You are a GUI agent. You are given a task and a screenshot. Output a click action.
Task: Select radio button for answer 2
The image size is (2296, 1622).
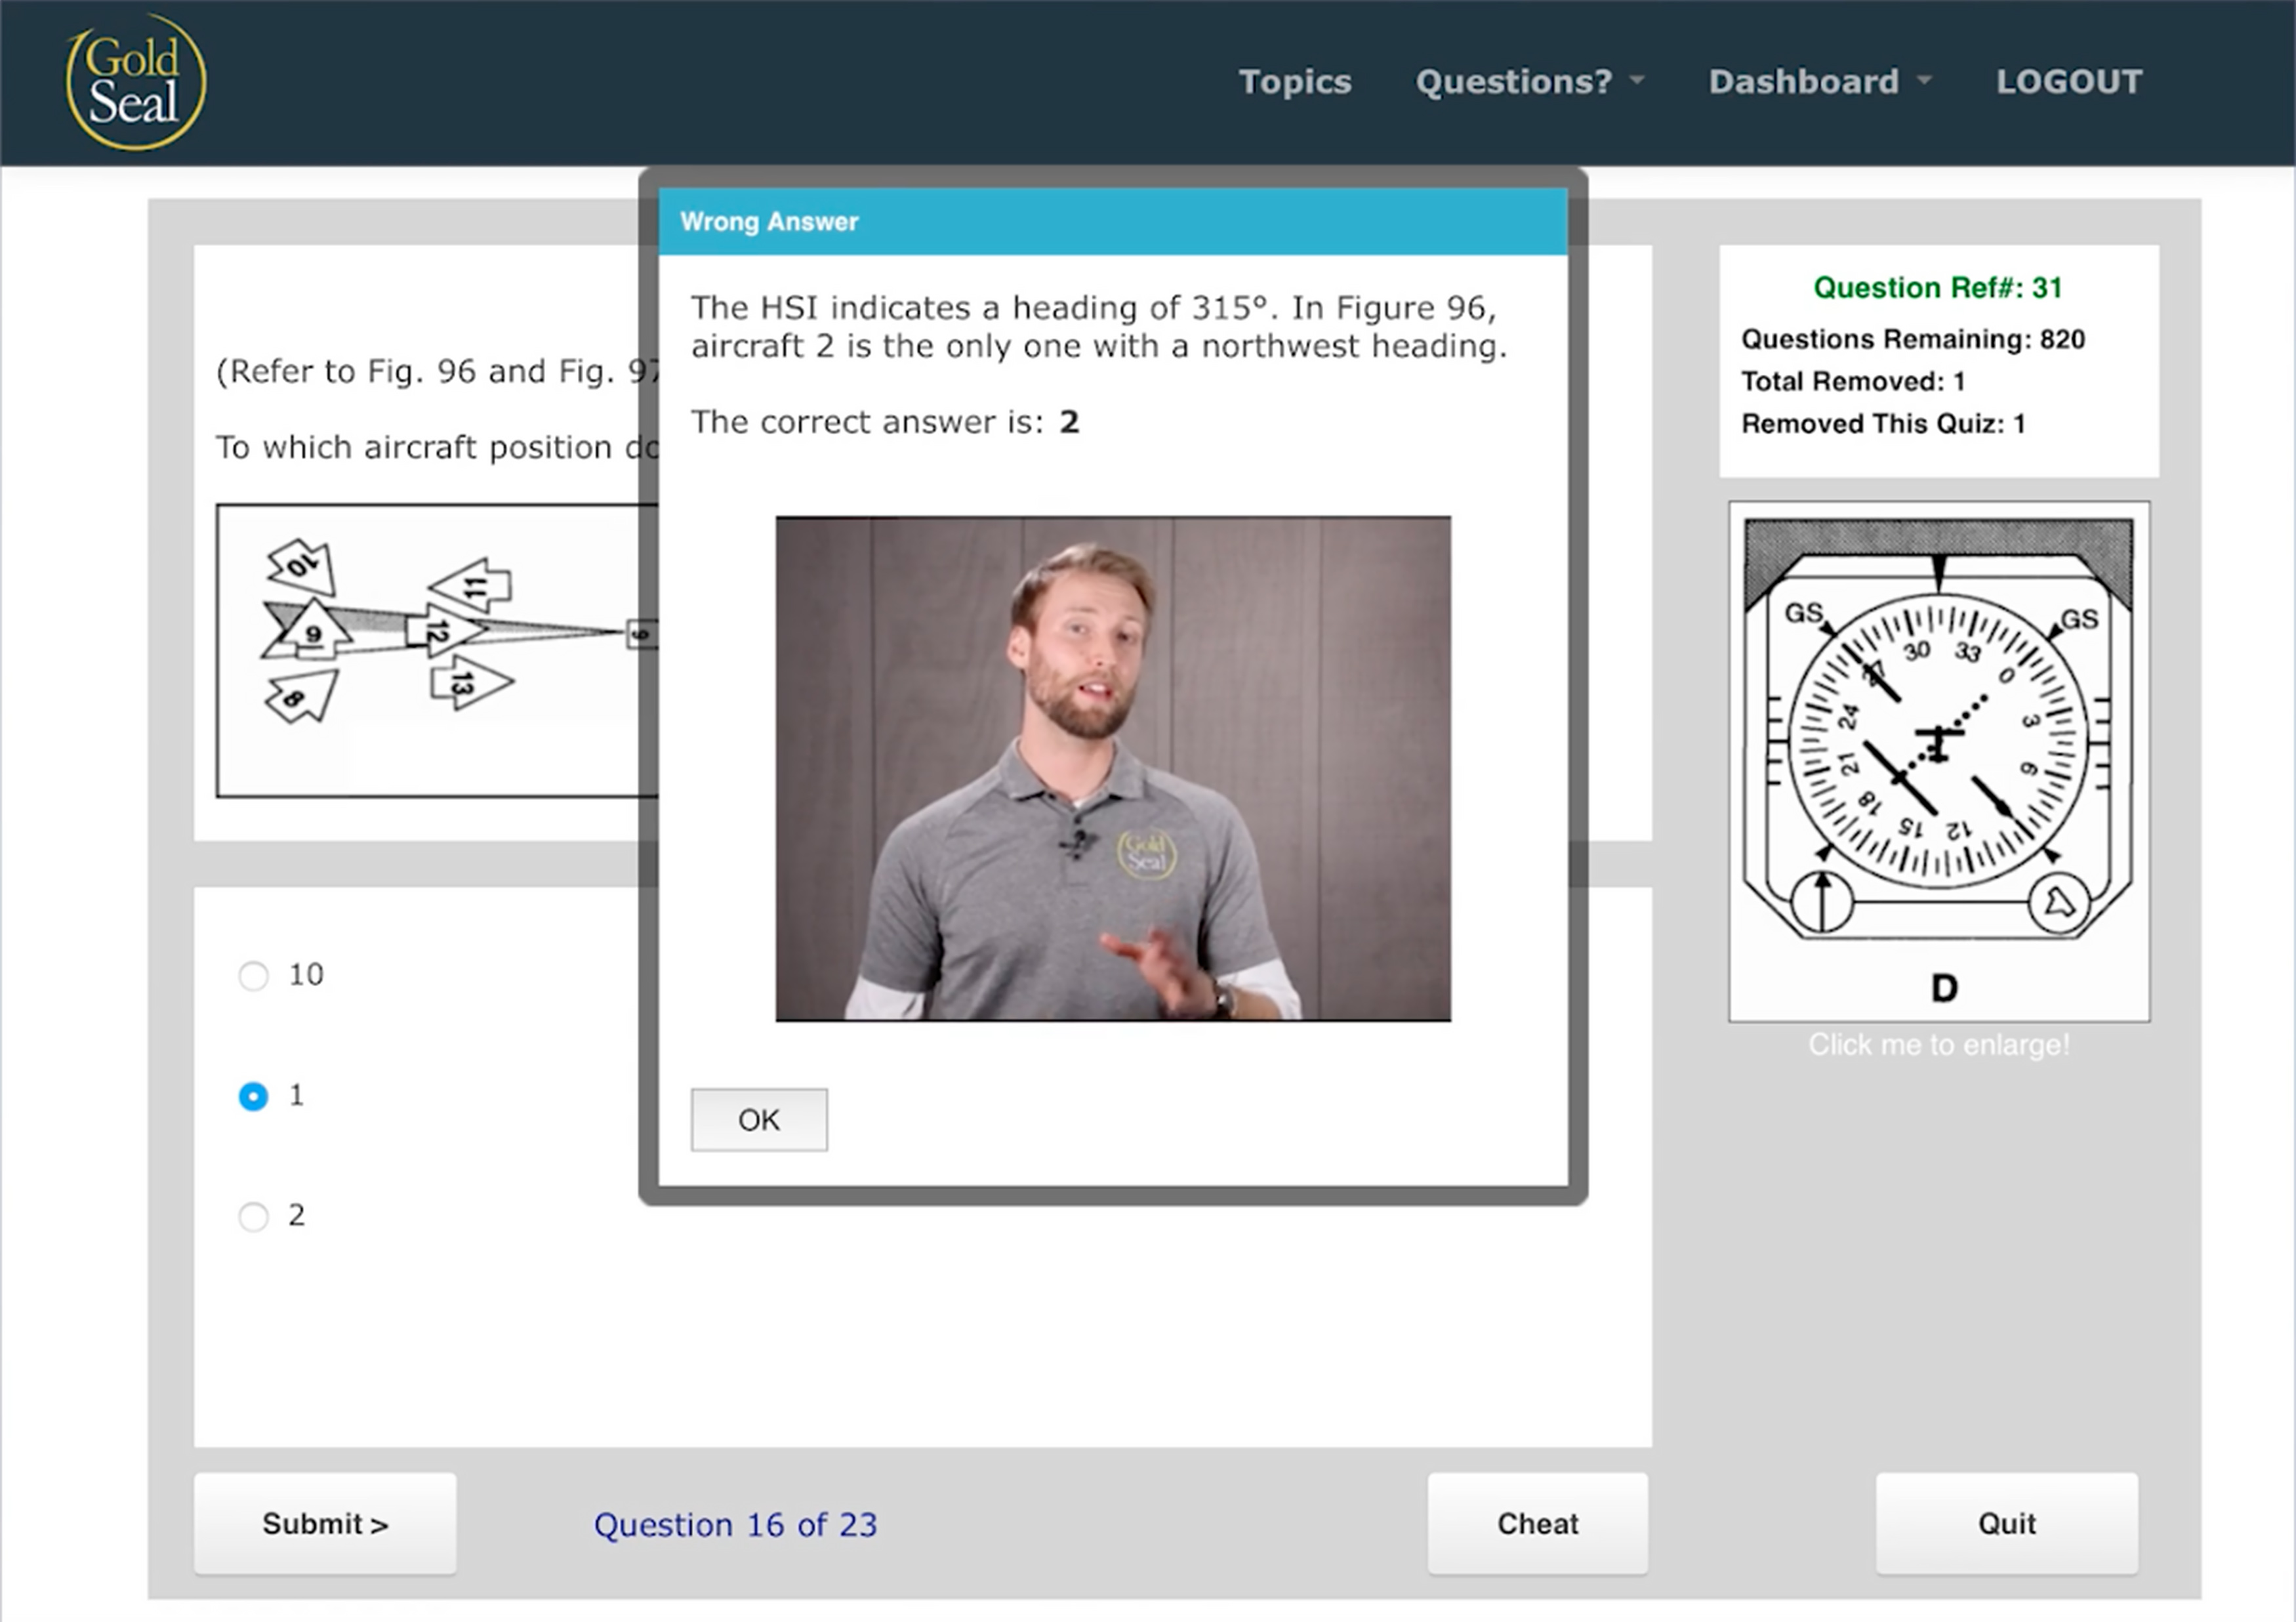[x=253, y=1215]
